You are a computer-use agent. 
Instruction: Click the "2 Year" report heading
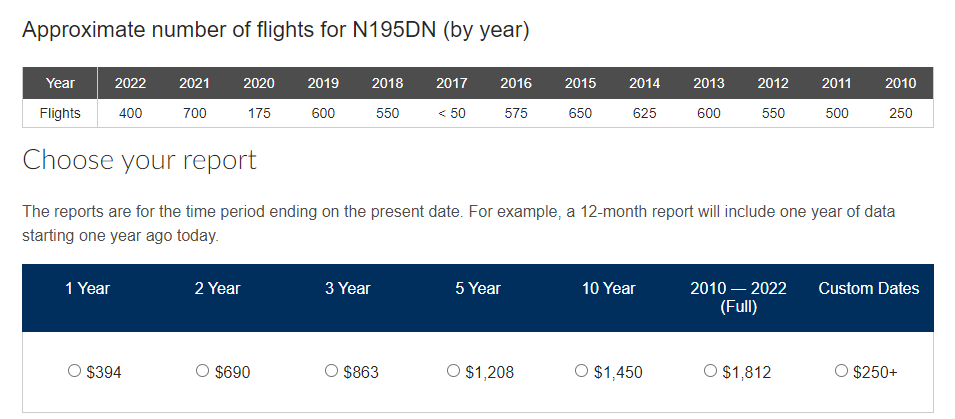pyautogui.click(x=218, y=289)
